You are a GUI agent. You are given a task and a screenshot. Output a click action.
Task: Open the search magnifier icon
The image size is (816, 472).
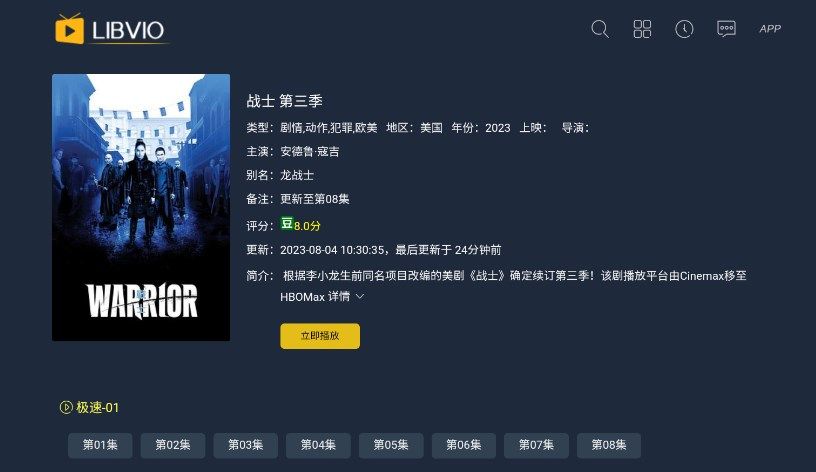[x=600, y=29]
